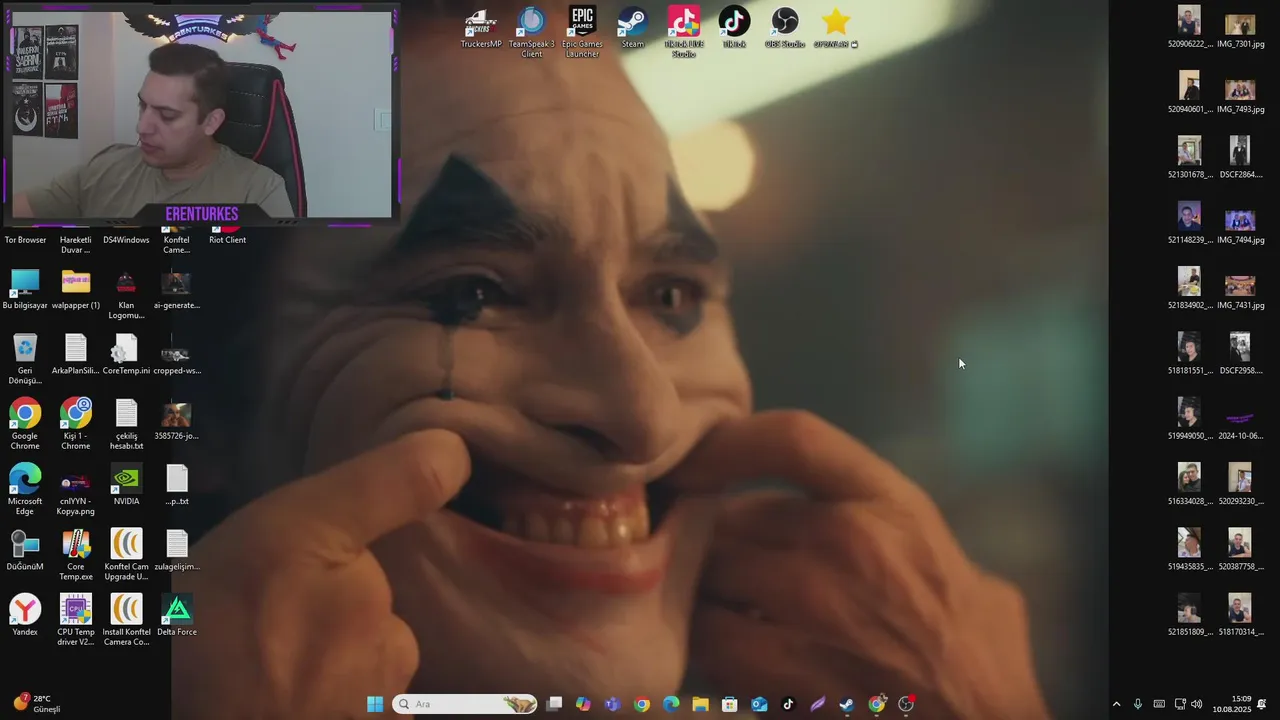The image size is (1280, 720).
Task: Open volume settings in system tray
Action: 1197,704
